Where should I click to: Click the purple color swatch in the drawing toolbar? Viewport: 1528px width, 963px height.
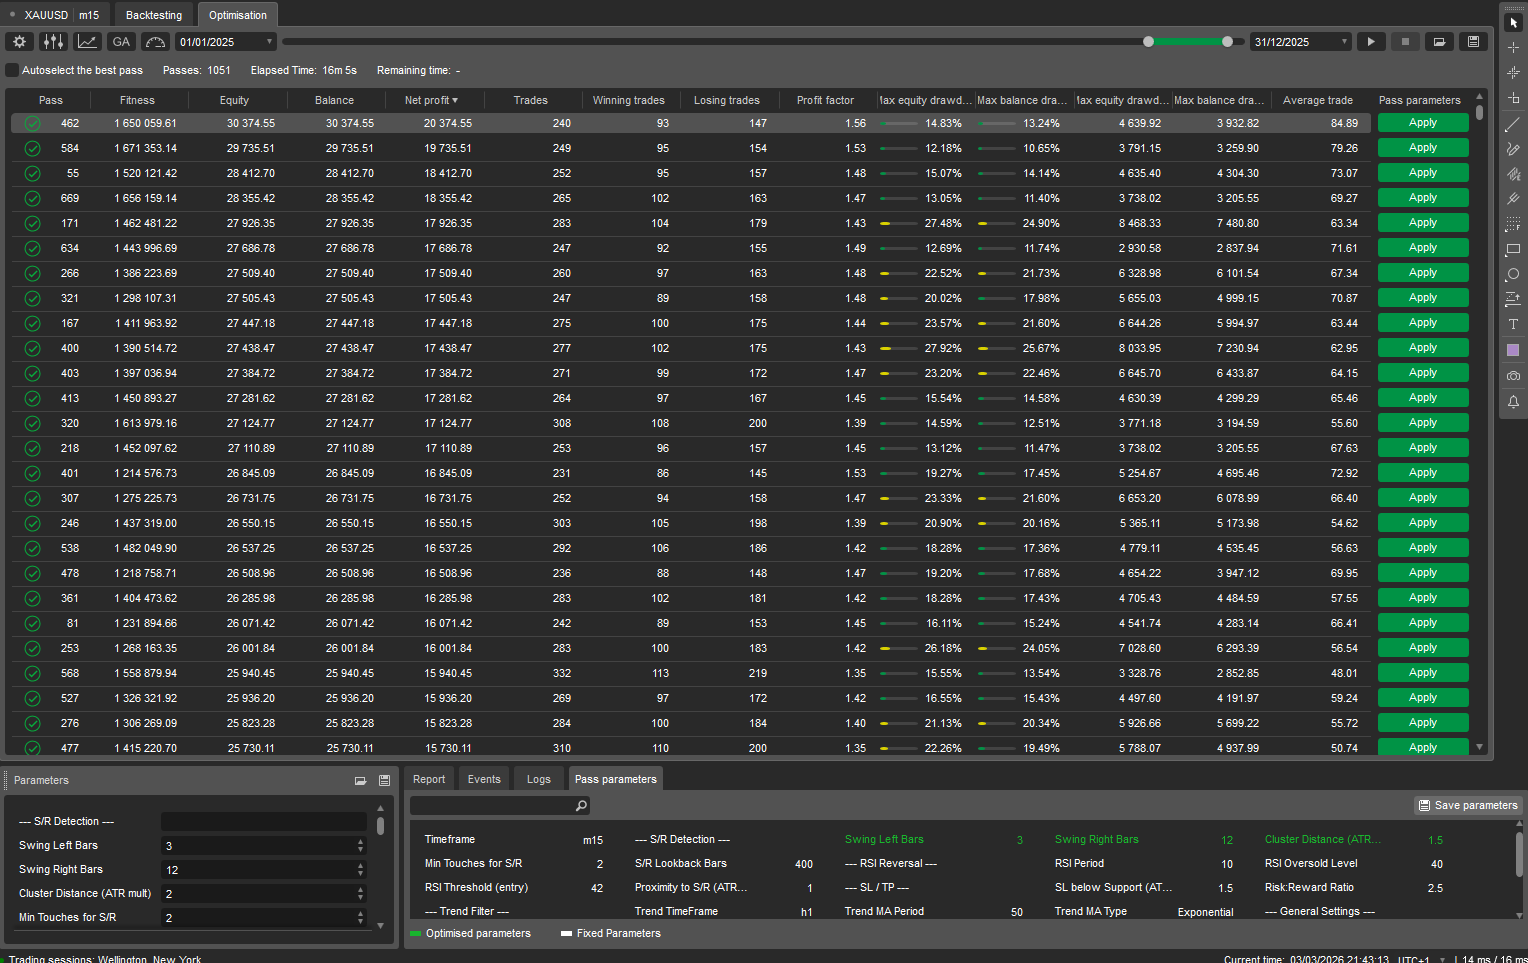(x=1513, y=350)
